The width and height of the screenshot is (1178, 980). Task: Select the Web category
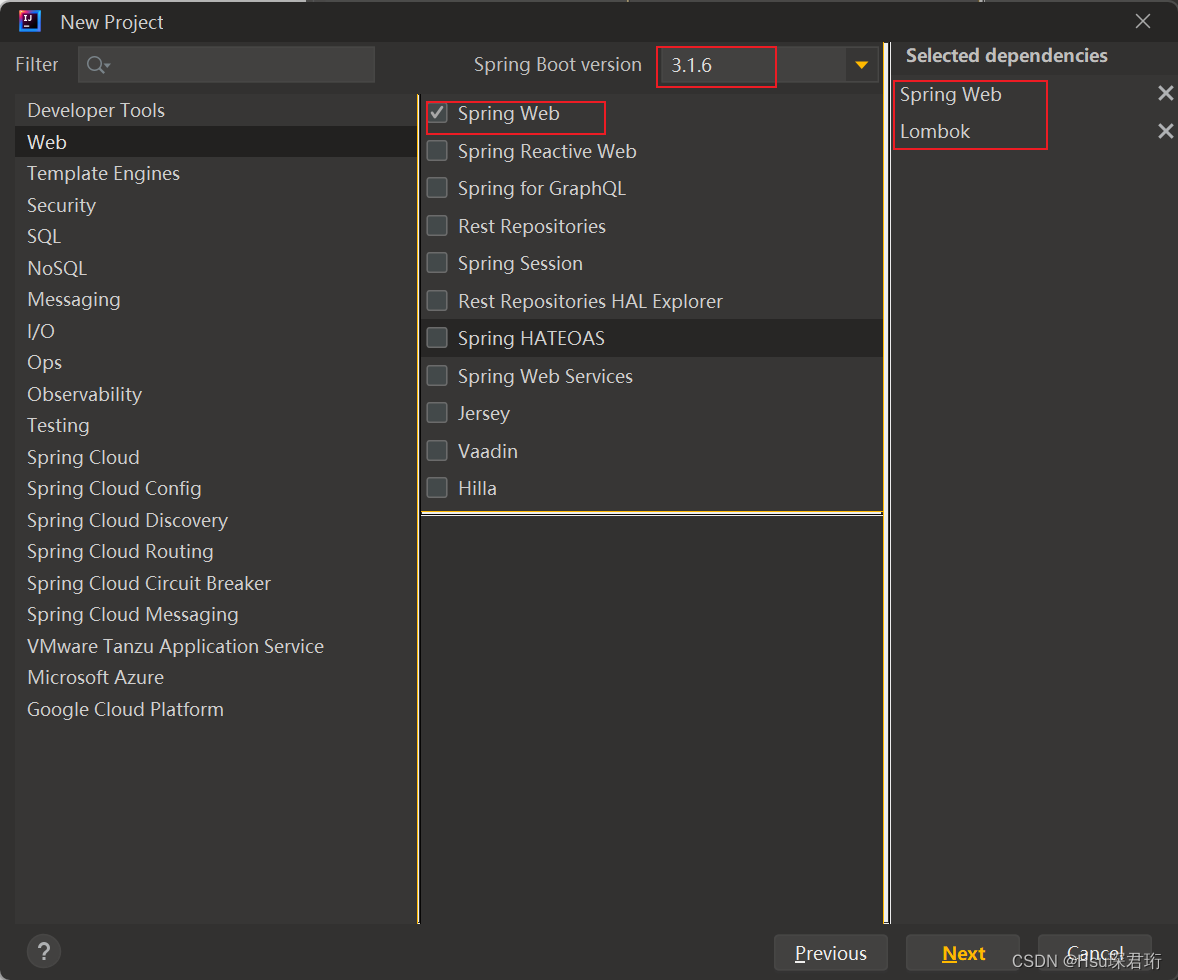point(216,142)
